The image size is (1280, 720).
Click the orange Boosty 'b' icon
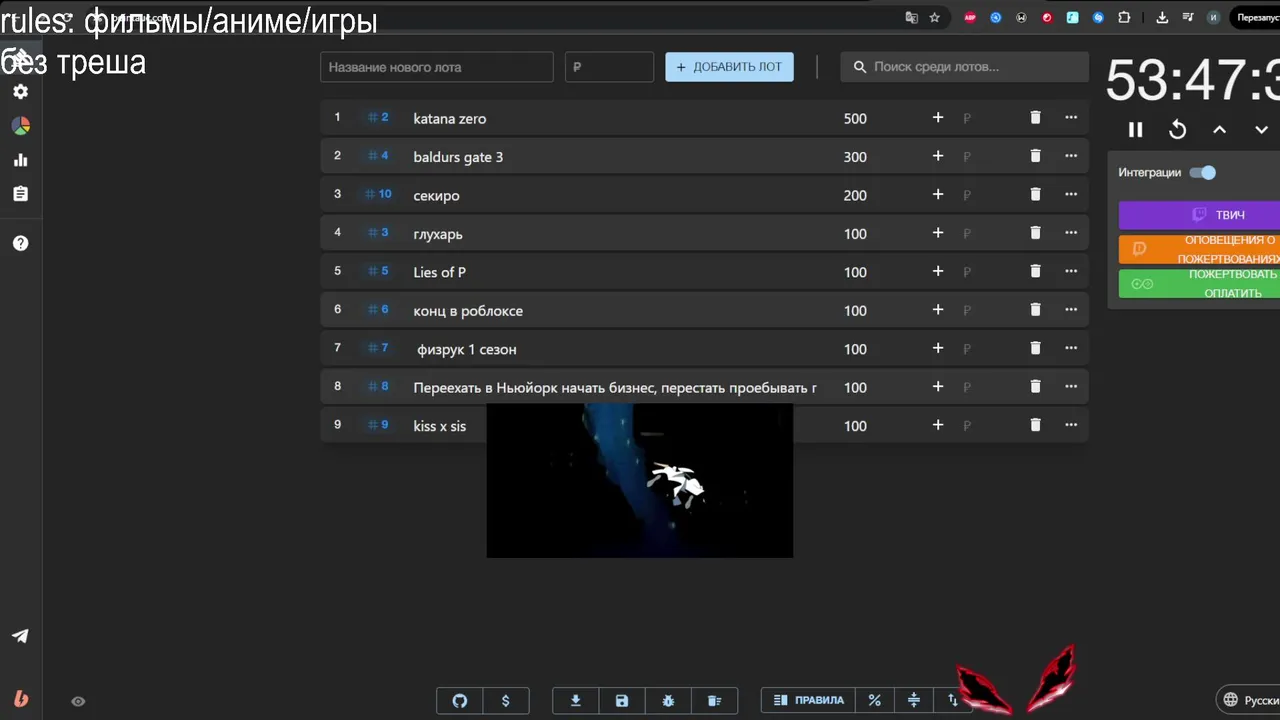pyautogui.click(x=20, y=698)
